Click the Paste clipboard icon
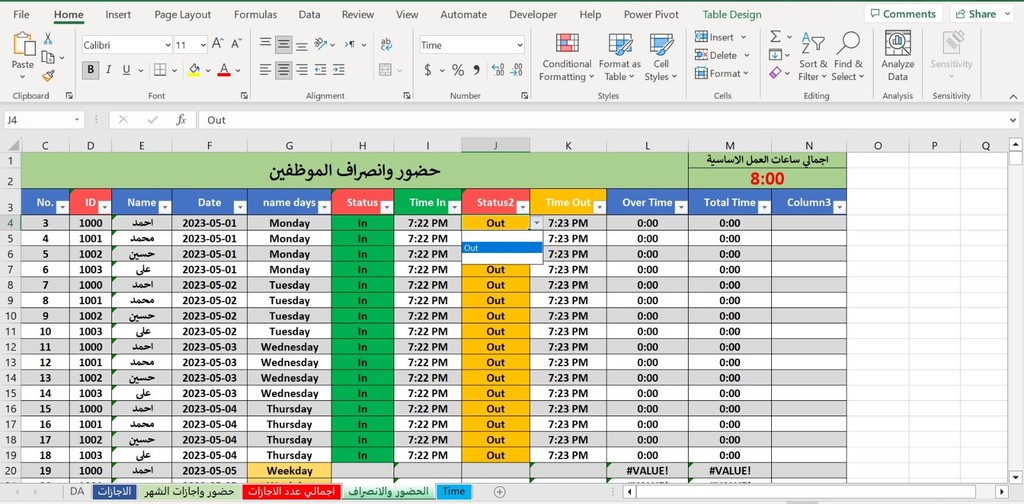The image size is (1024, 504). pos(23,44)
